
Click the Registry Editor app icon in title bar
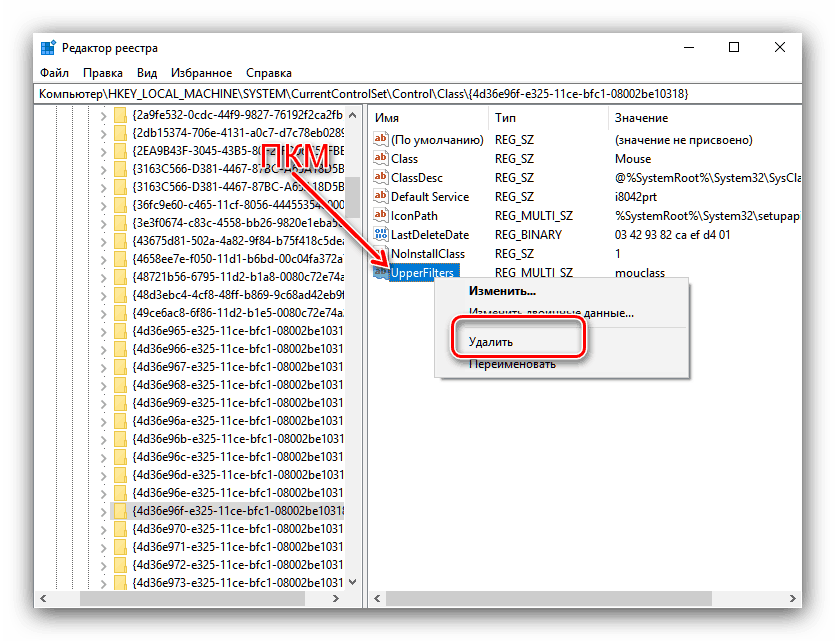48,48
